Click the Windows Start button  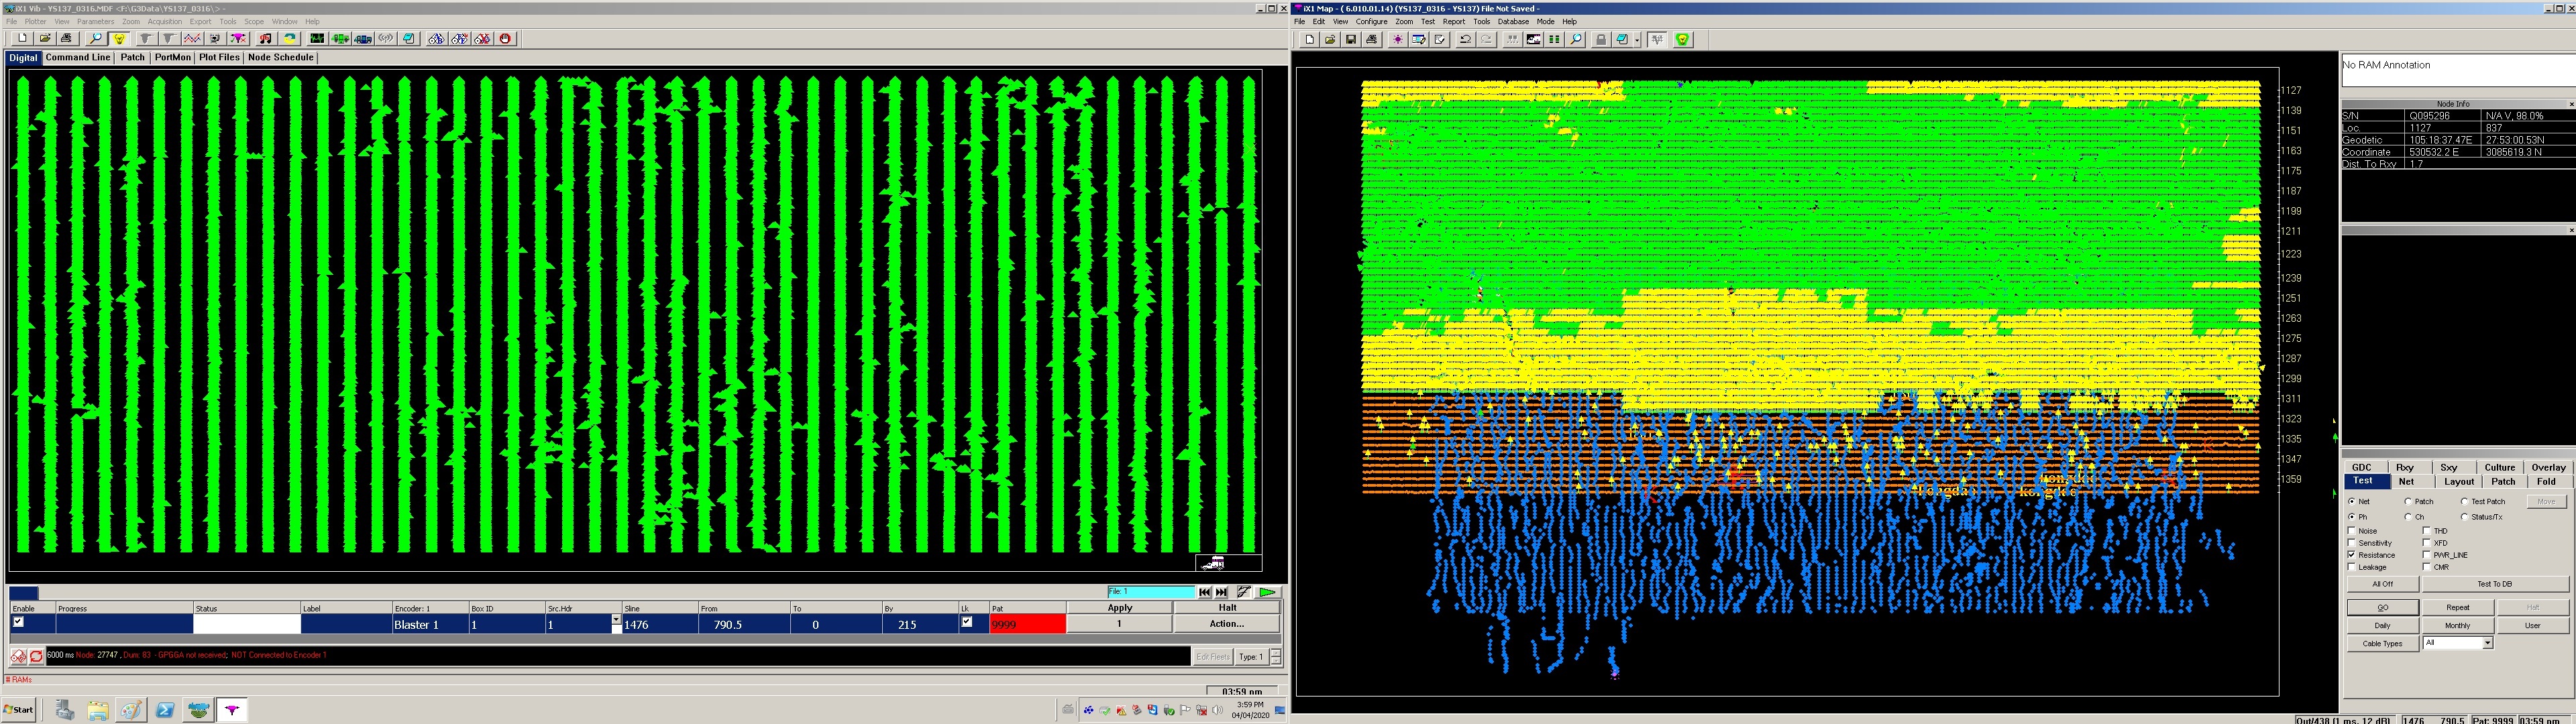click(x=19, y=709)
